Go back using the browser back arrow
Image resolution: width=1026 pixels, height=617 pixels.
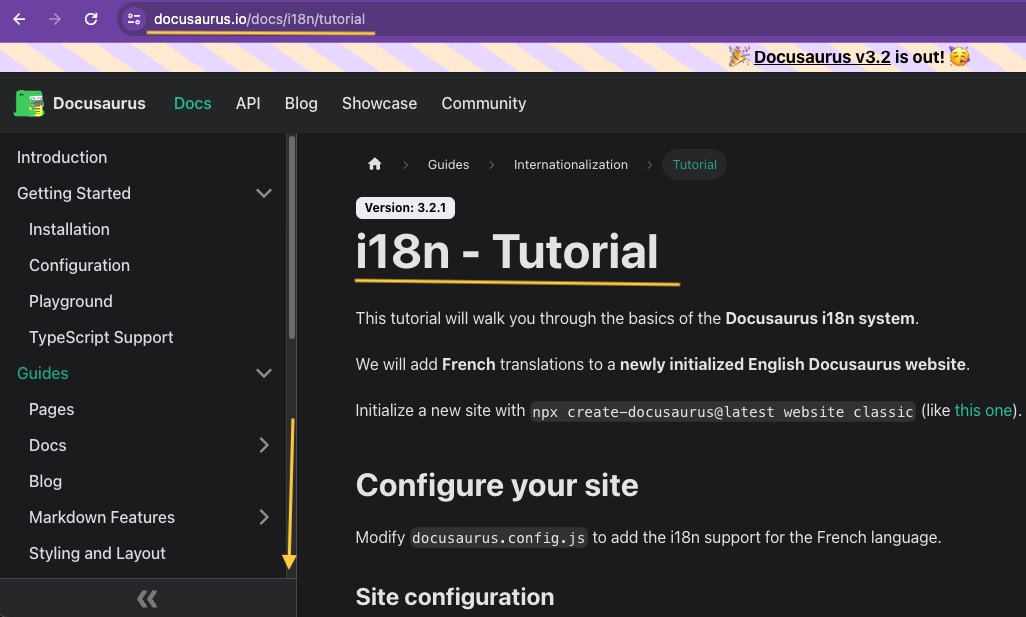point(19,19)
